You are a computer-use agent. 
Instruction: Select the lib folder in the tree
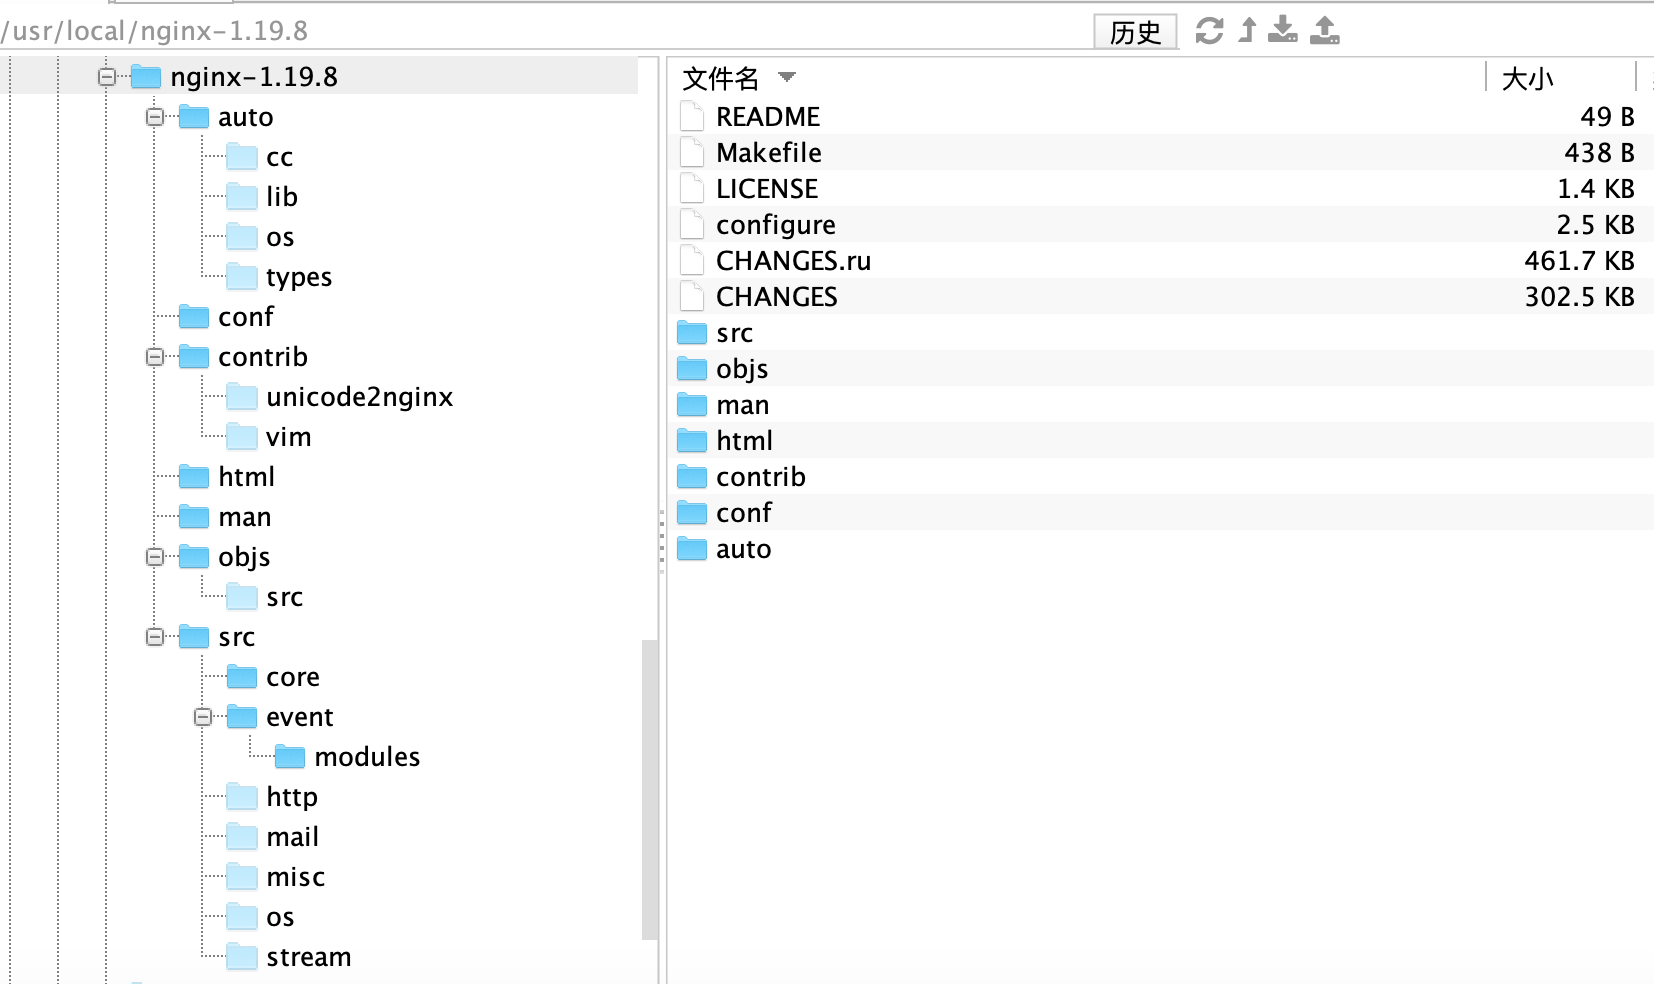[262, 197]
